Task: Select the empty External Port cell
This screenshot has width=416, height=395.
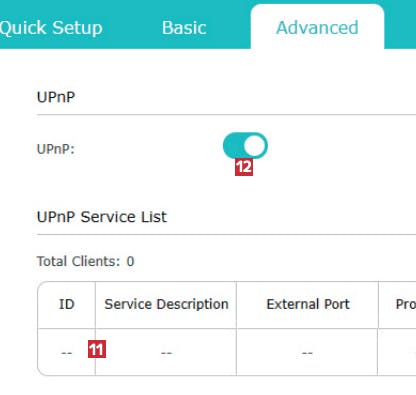Action: (307, 352)
